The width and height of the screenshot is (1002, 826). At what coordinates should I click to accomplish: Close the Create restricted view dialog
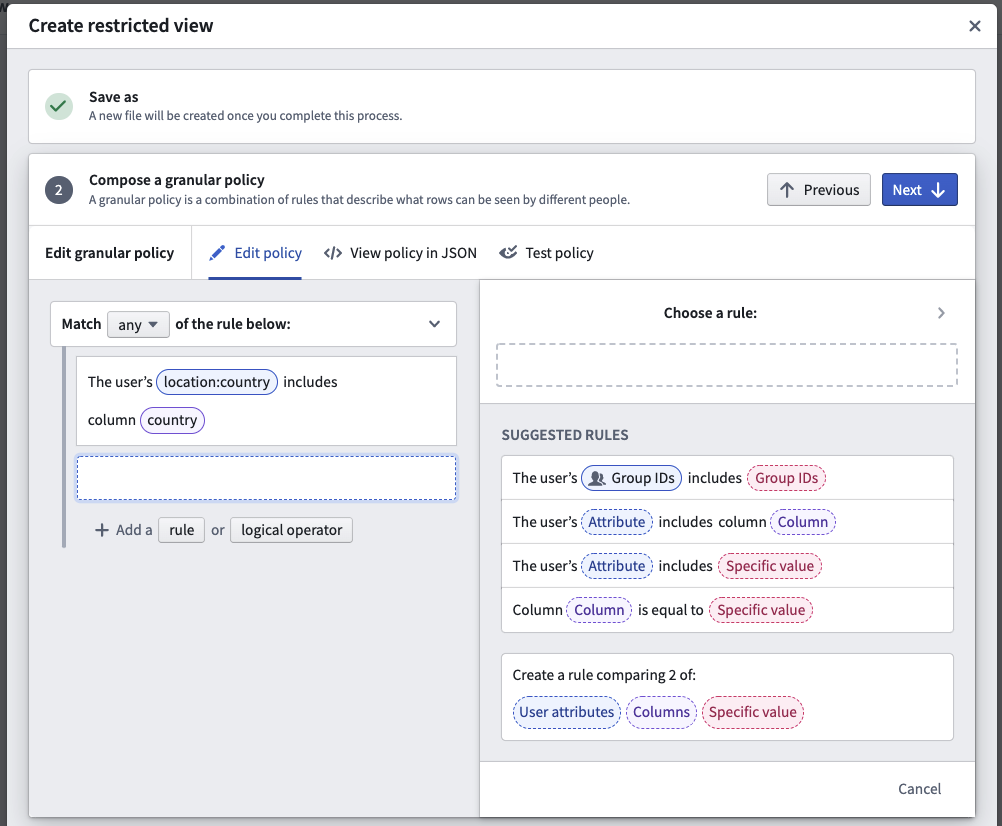(x=975, y=26)
